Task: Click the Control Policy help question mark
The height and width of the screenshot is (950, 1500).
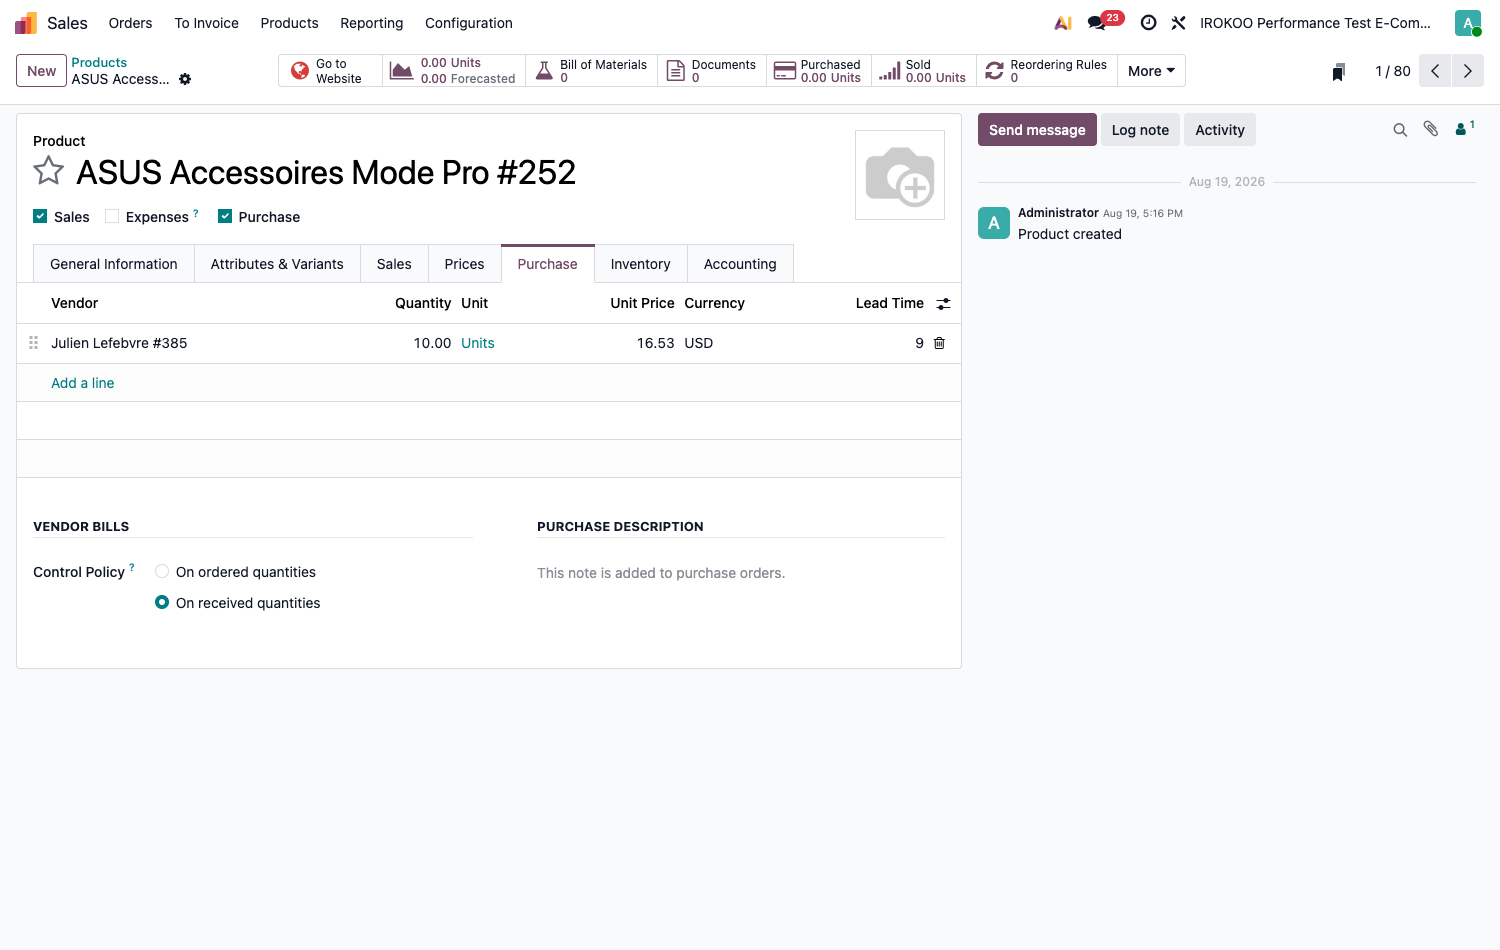Action: click(x=132, y=568)
